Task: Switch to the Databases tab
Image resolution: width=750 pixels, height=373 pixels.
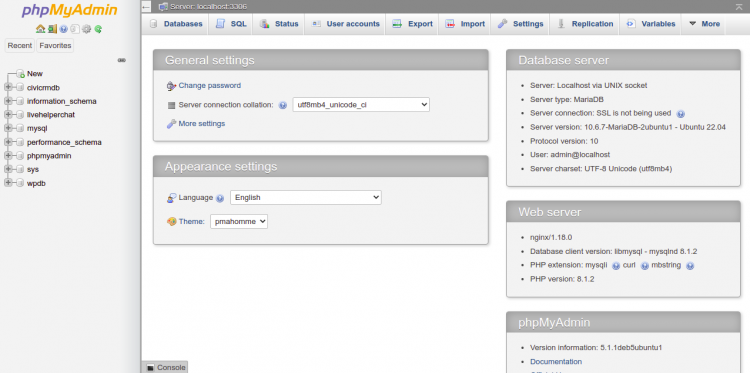Action: [x=176, y=24]
